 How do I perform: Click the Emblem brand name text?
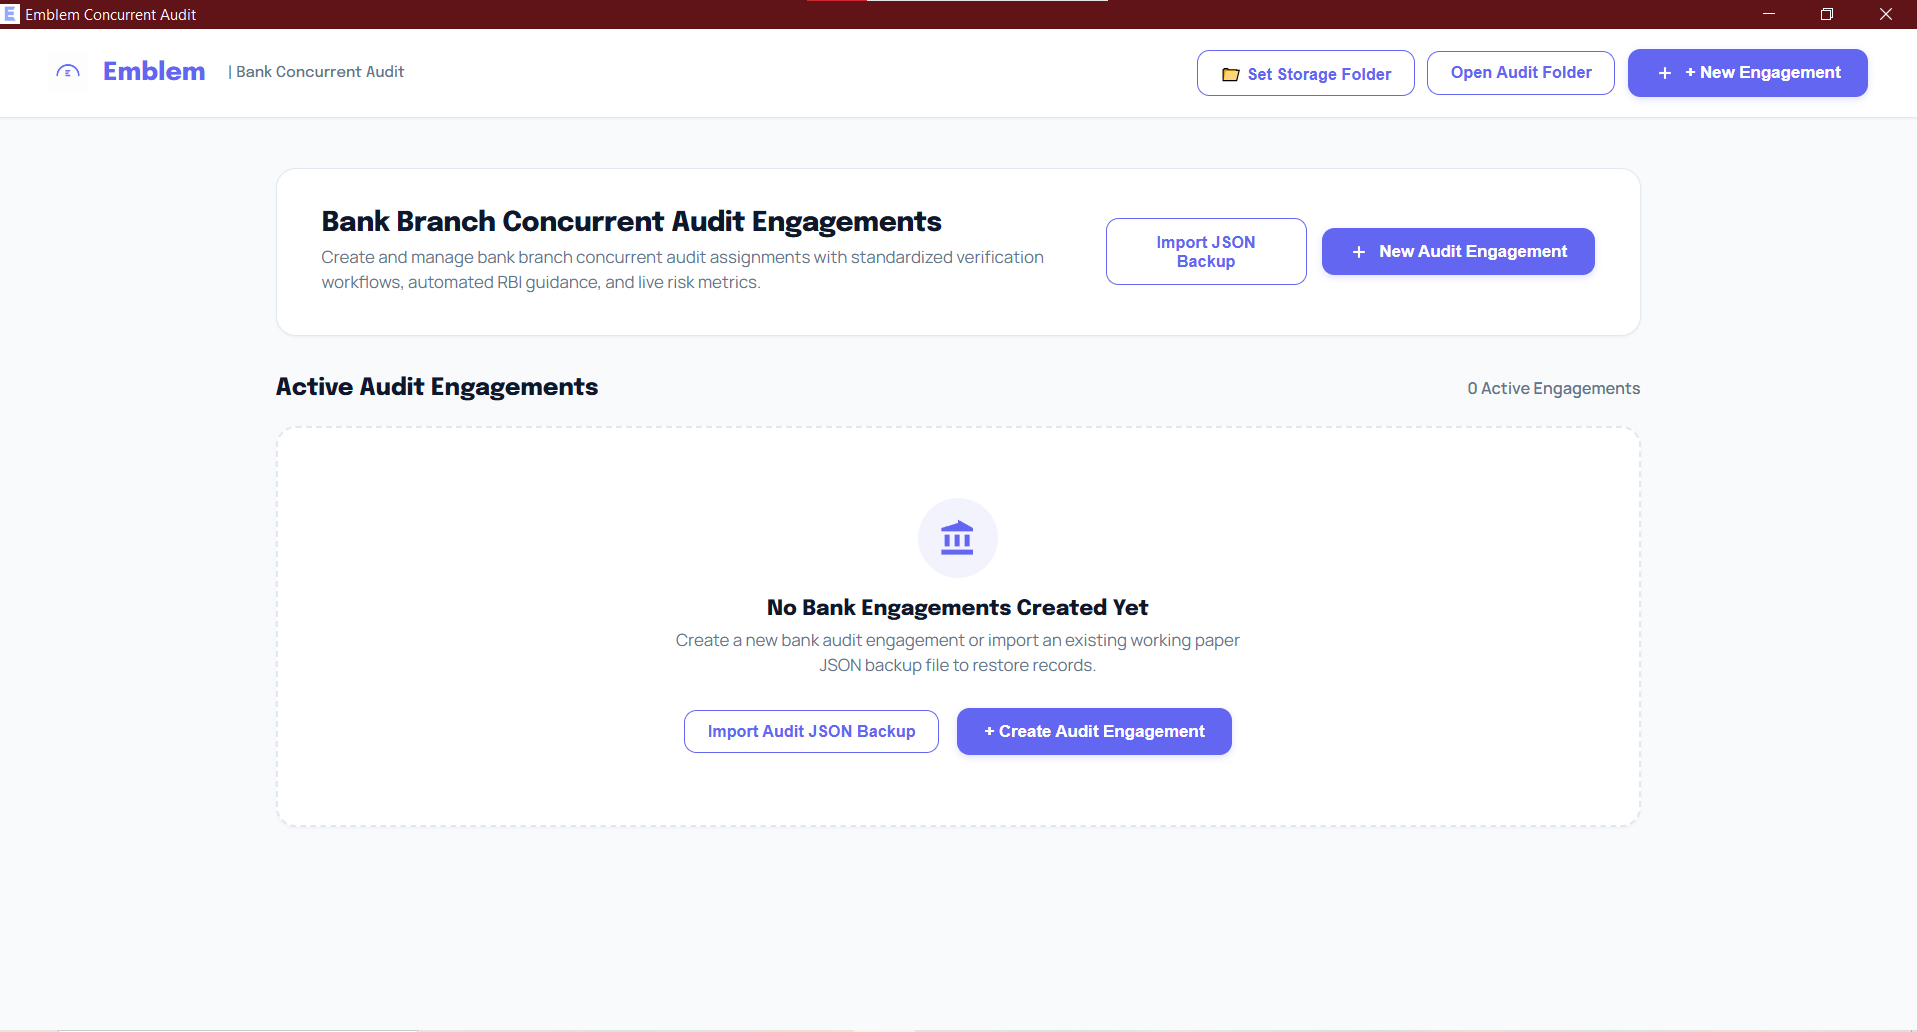(154, 71)
